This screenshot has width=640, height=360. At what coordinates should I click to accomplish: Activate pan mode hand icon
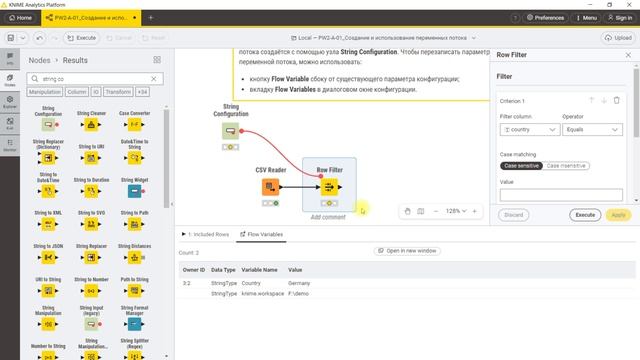click(407, 211)
